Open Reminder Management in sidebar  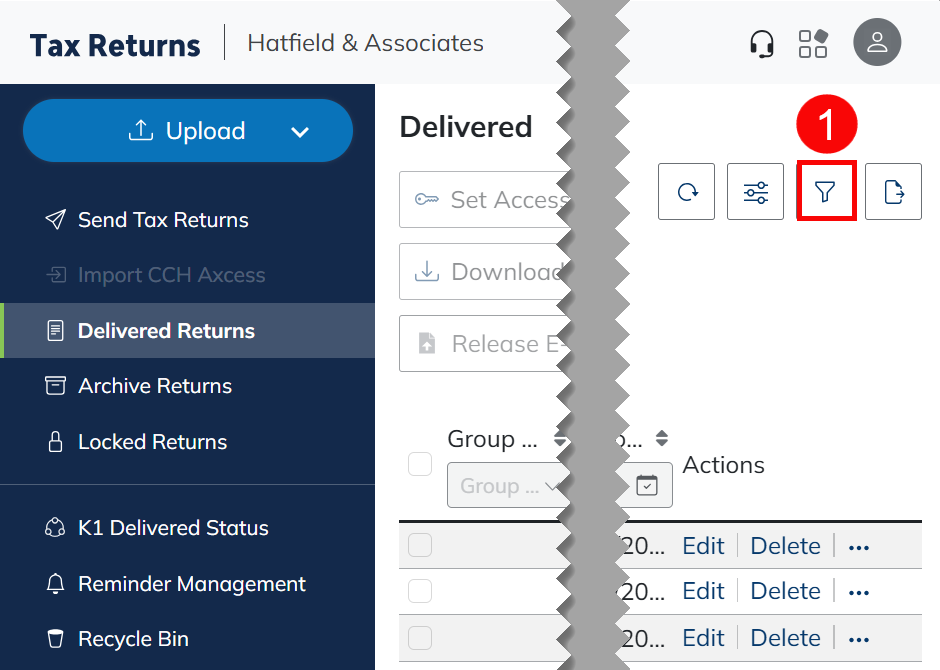192,584
